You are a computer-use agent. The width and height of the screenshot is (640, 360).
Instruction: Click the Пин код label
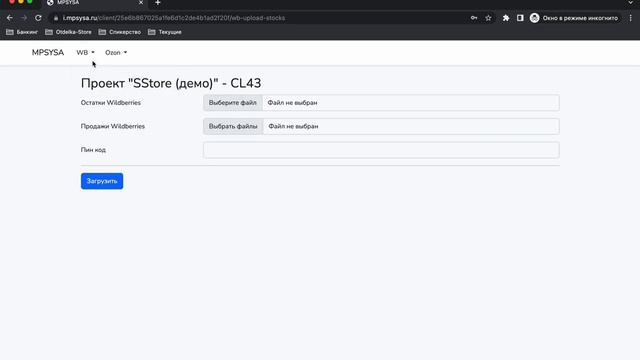[93, 150]
